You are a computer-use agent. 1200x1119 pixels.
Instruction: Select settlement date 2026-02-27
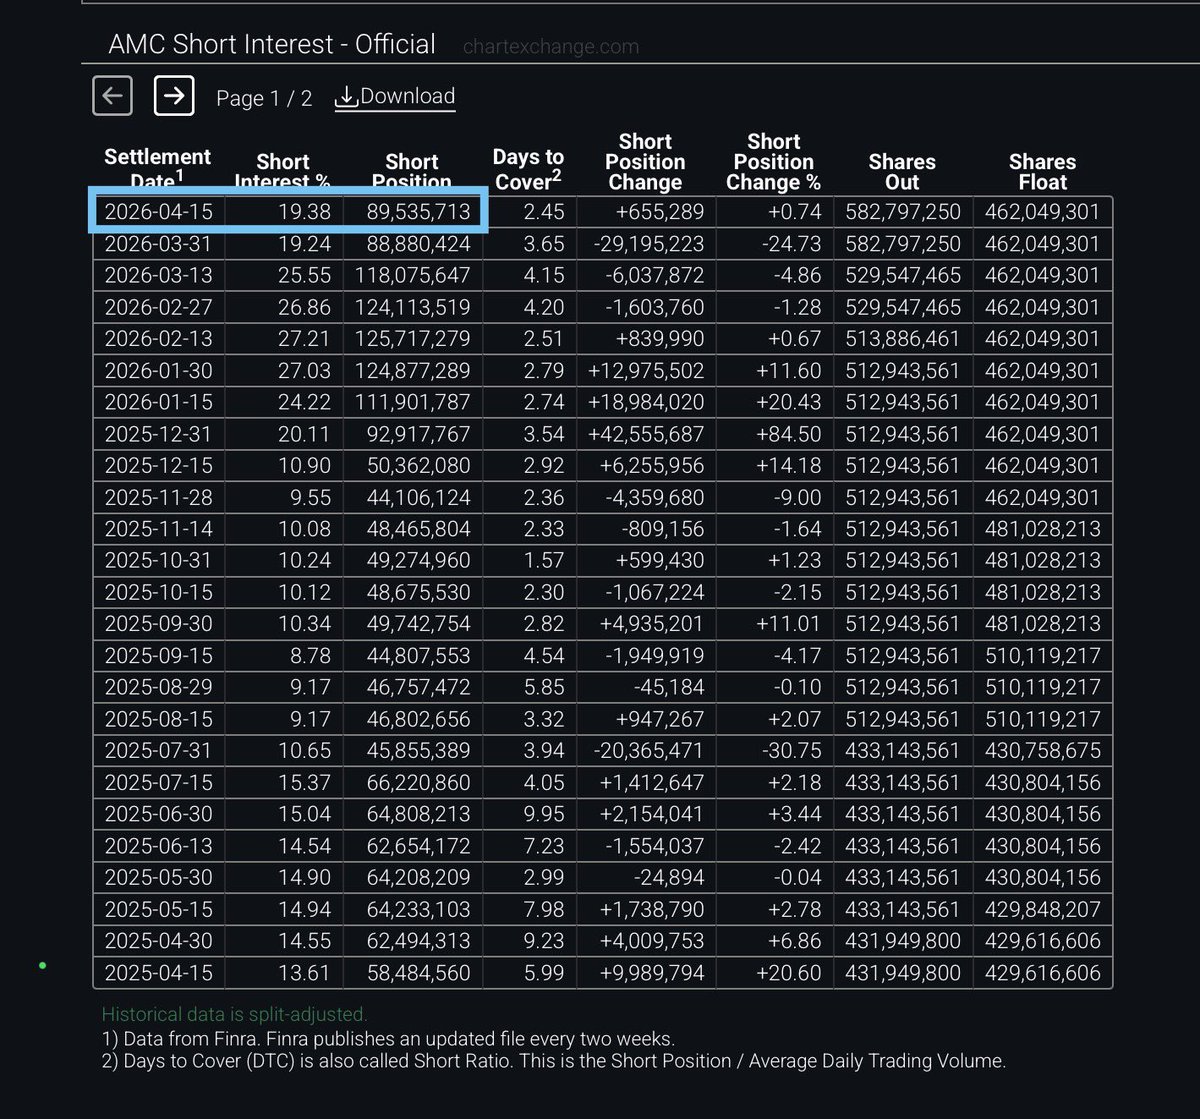158,307
